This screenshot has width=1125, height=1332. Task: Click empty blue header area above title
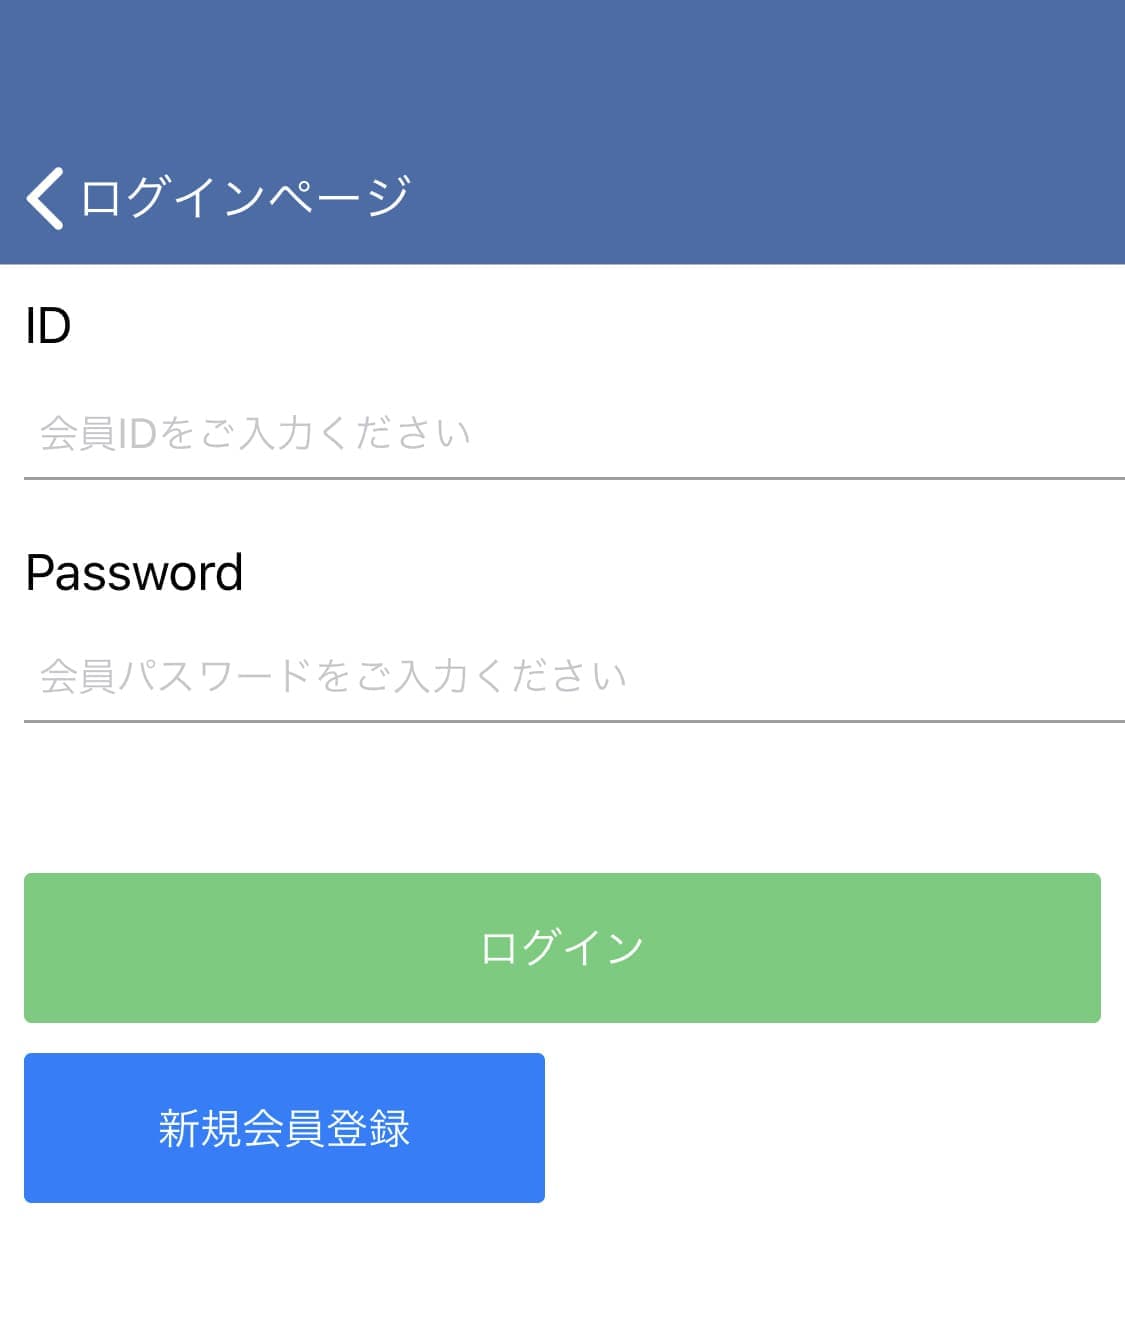pos(562,70)
